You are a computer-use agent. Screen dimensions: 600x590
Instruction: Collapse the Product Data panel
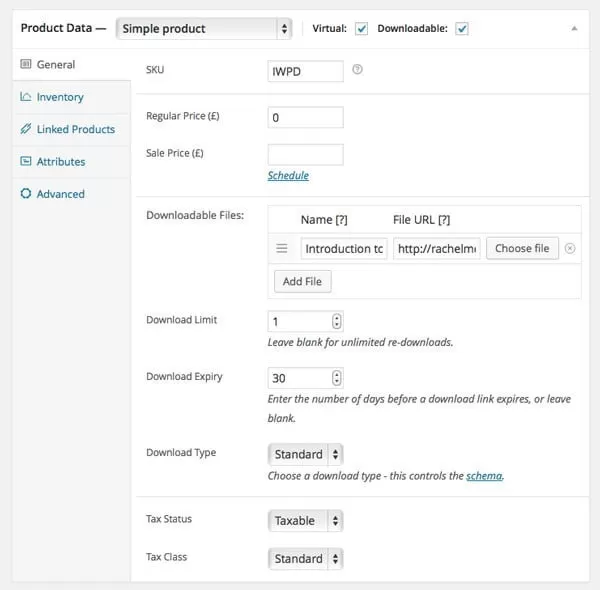point(574,28)
